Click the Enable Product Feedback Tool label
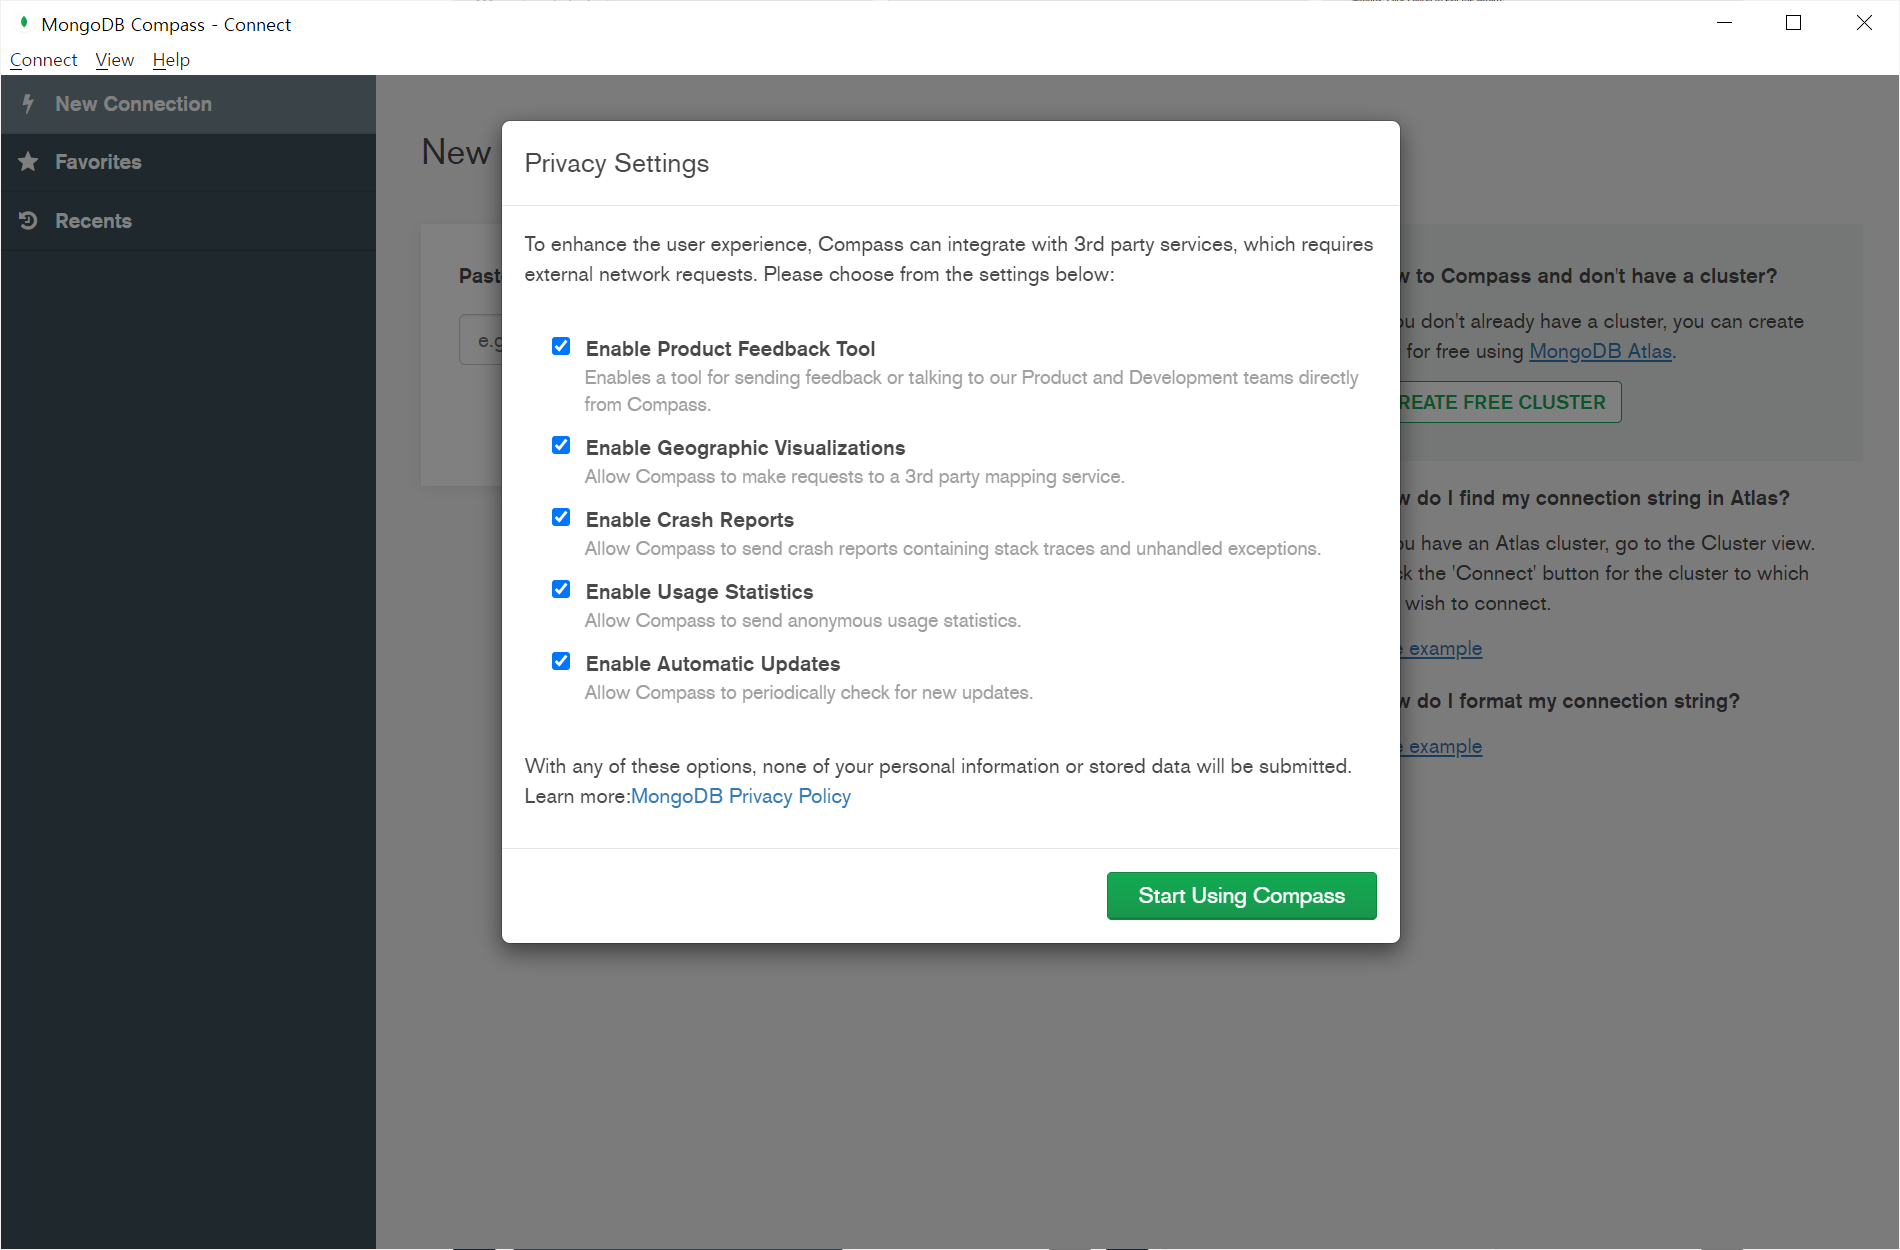 pos(730,349)
